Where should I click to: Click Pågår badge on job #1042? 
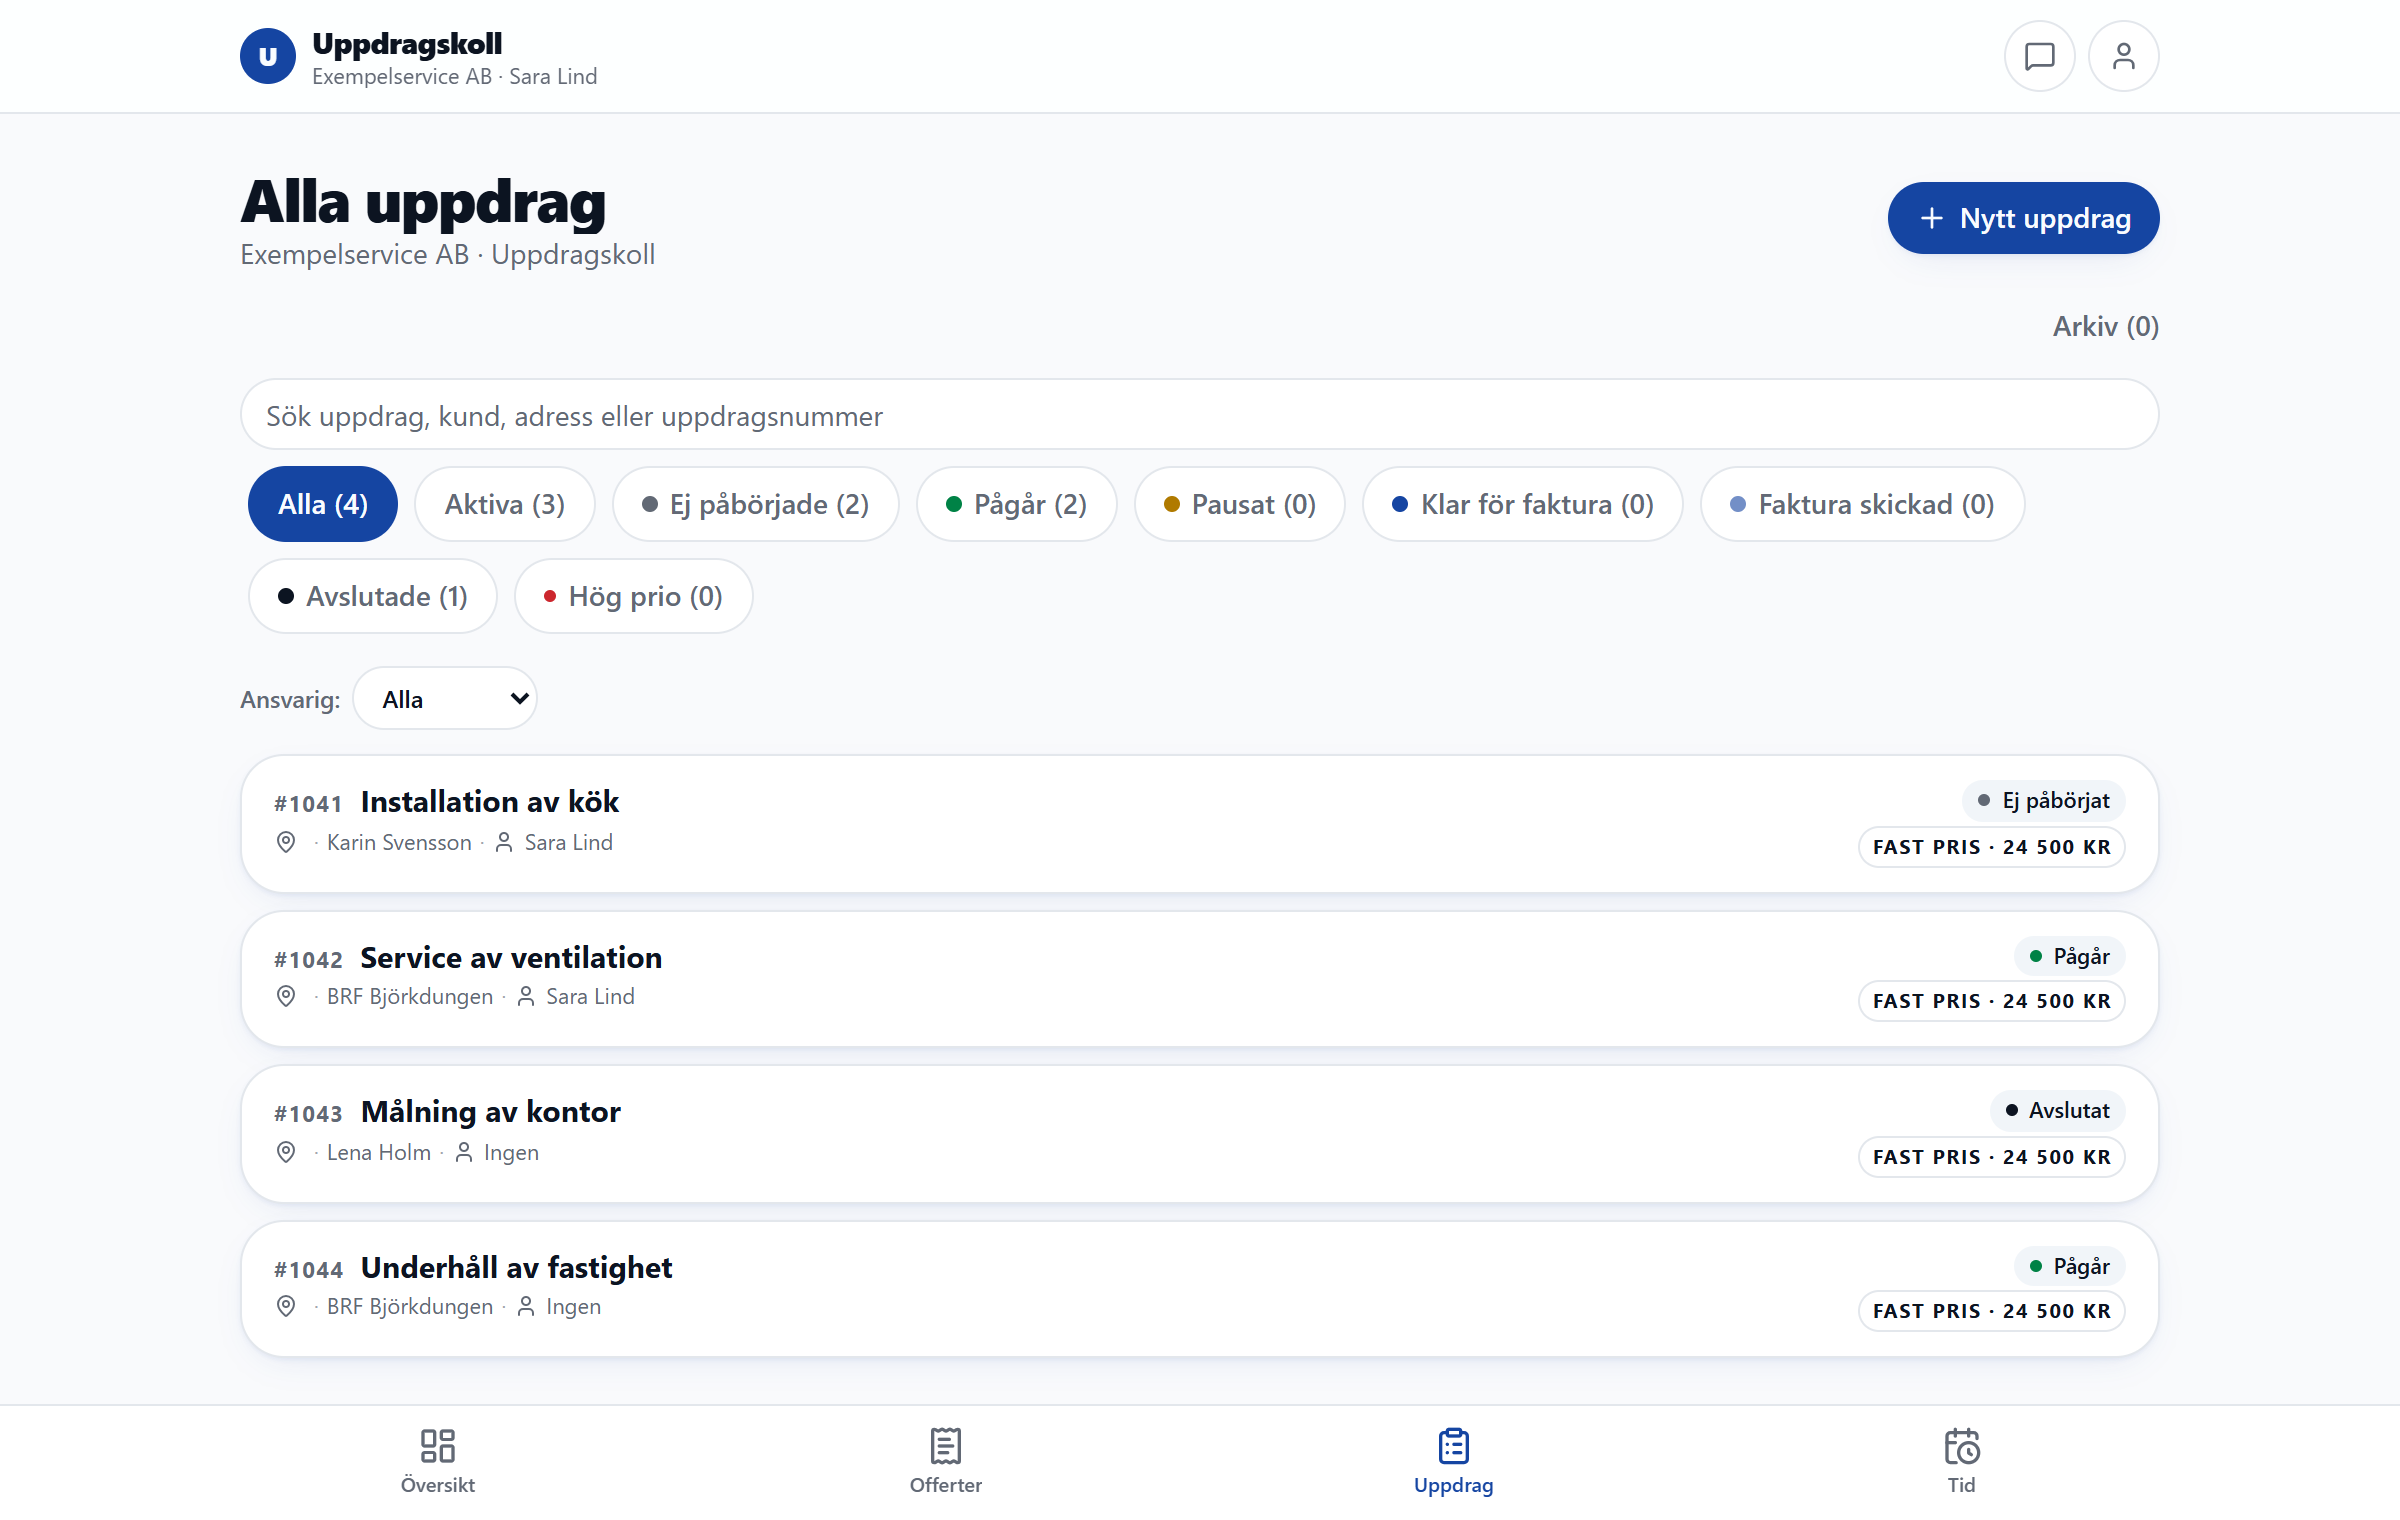point(2069,956)
